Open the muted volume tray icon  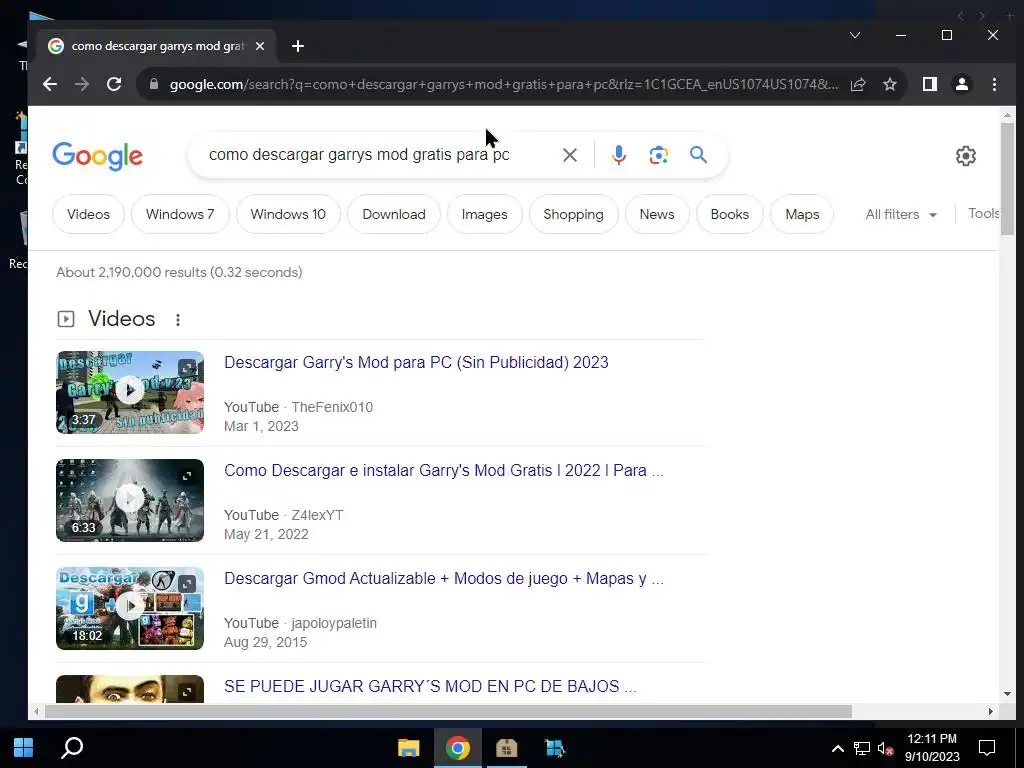pyautogui.click(x=885, y=748)
